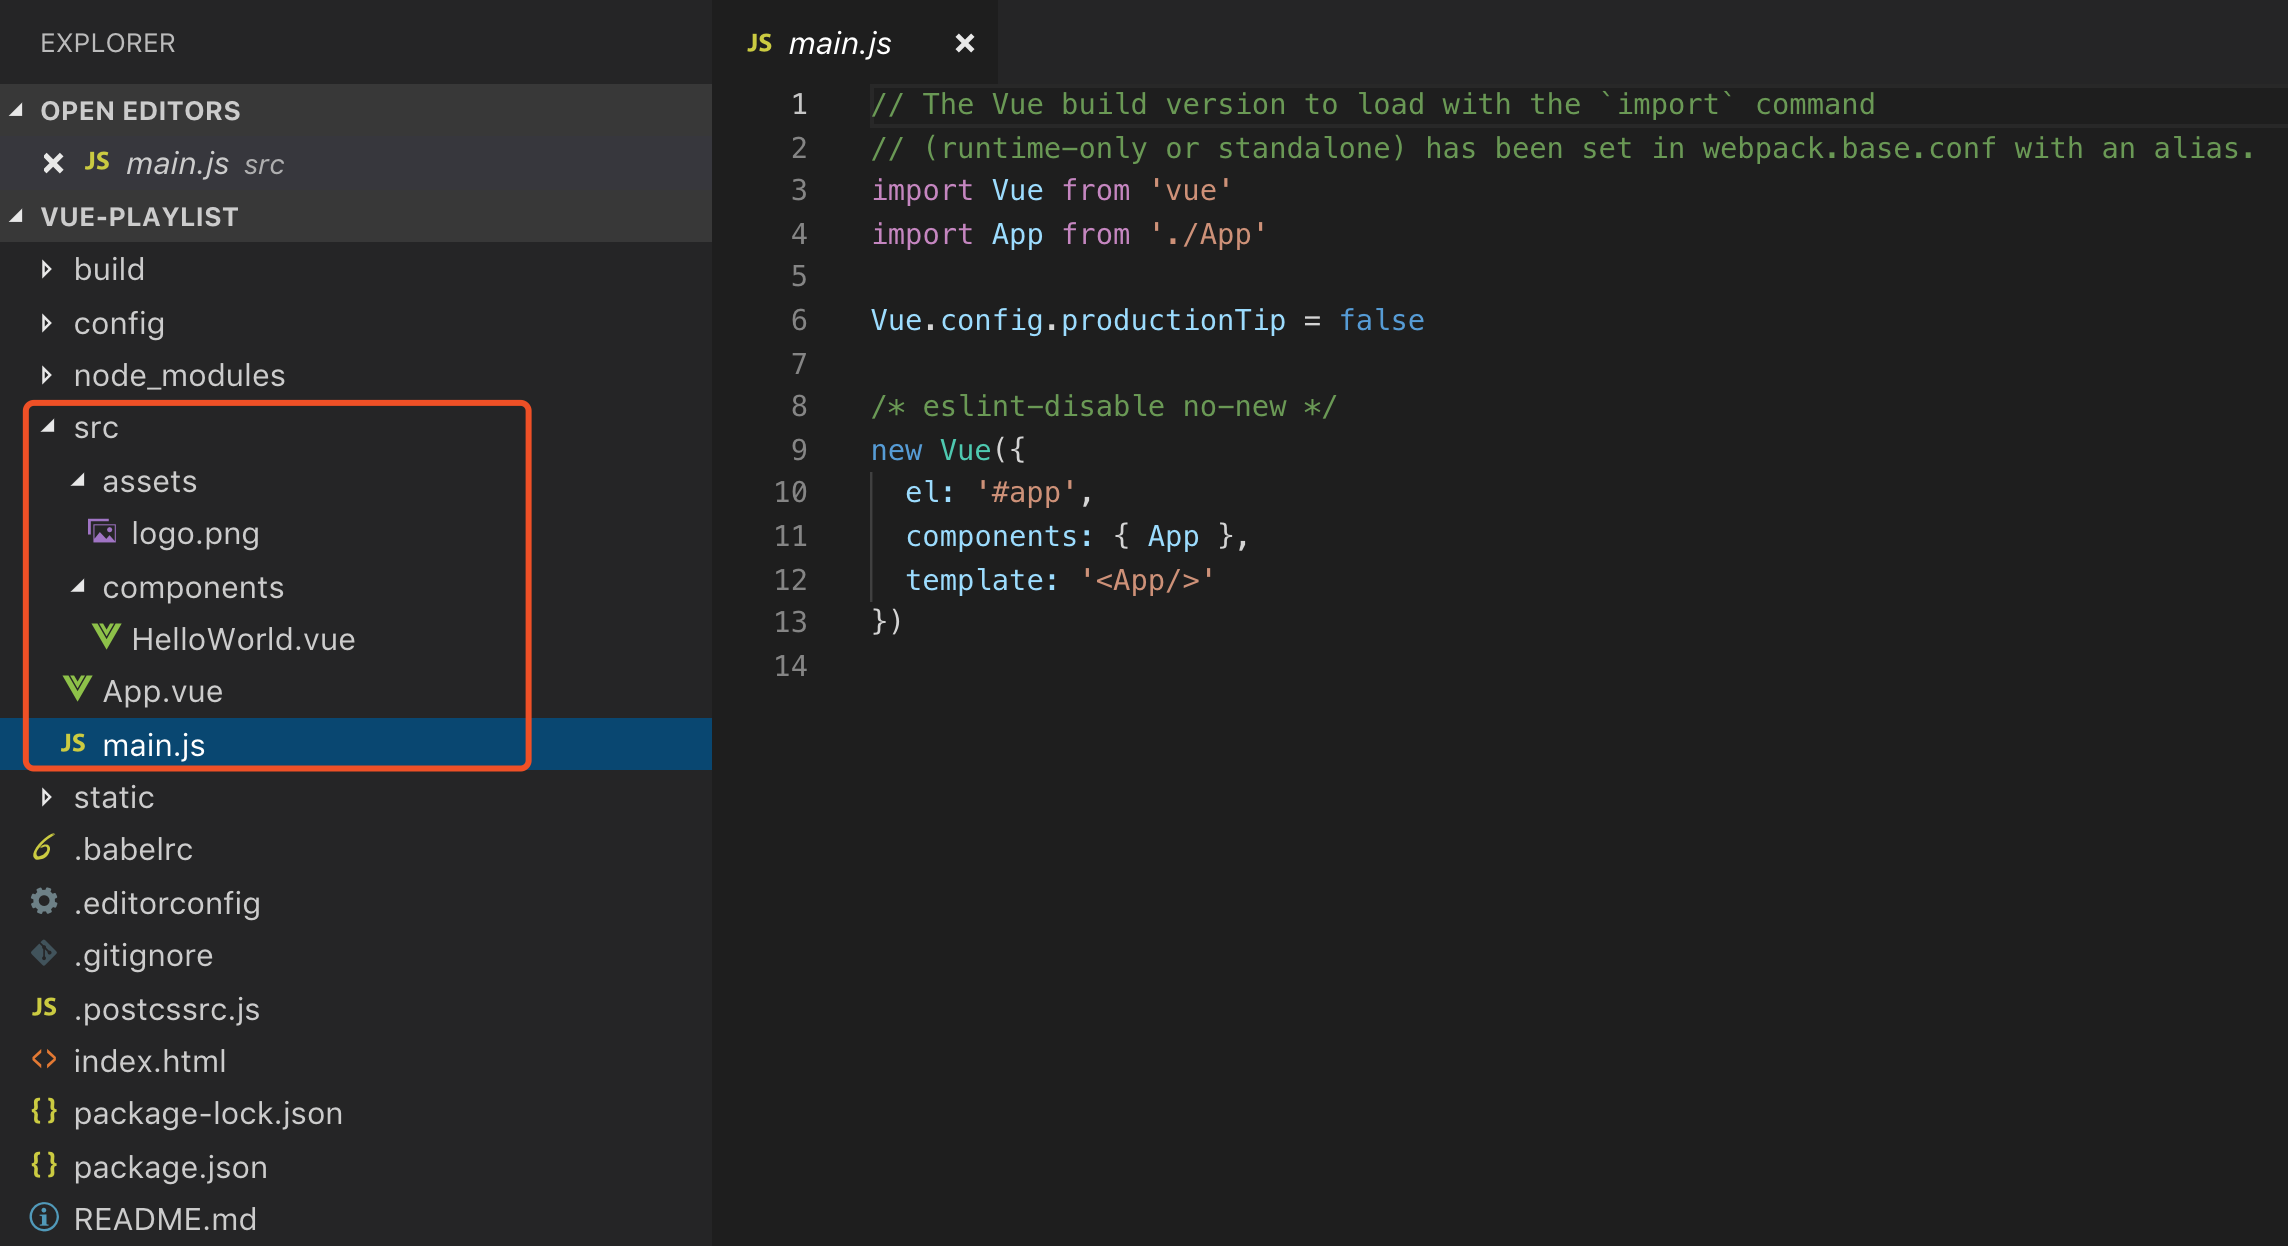Click the git icon beside .gitignore
Viewport: 2288px width, 1246px height.
tap(44, 954)
